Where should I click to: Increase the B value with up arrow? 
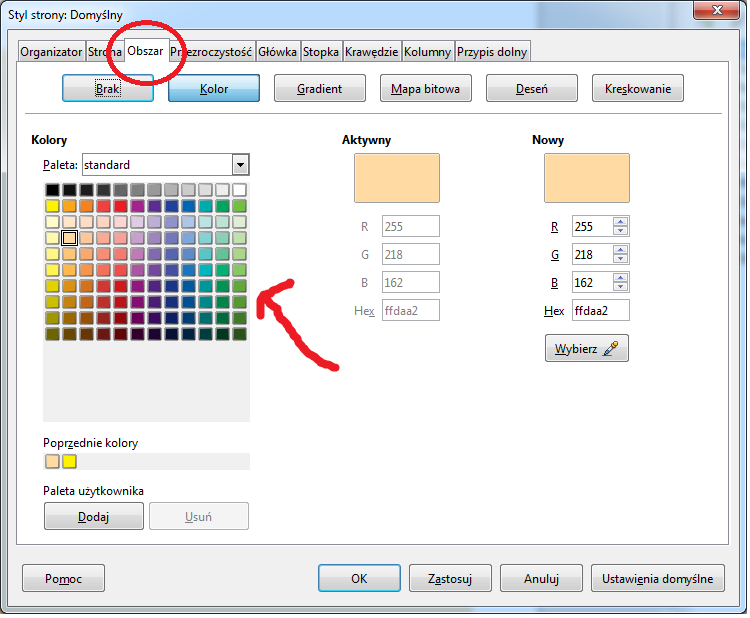tap(620, 278)
